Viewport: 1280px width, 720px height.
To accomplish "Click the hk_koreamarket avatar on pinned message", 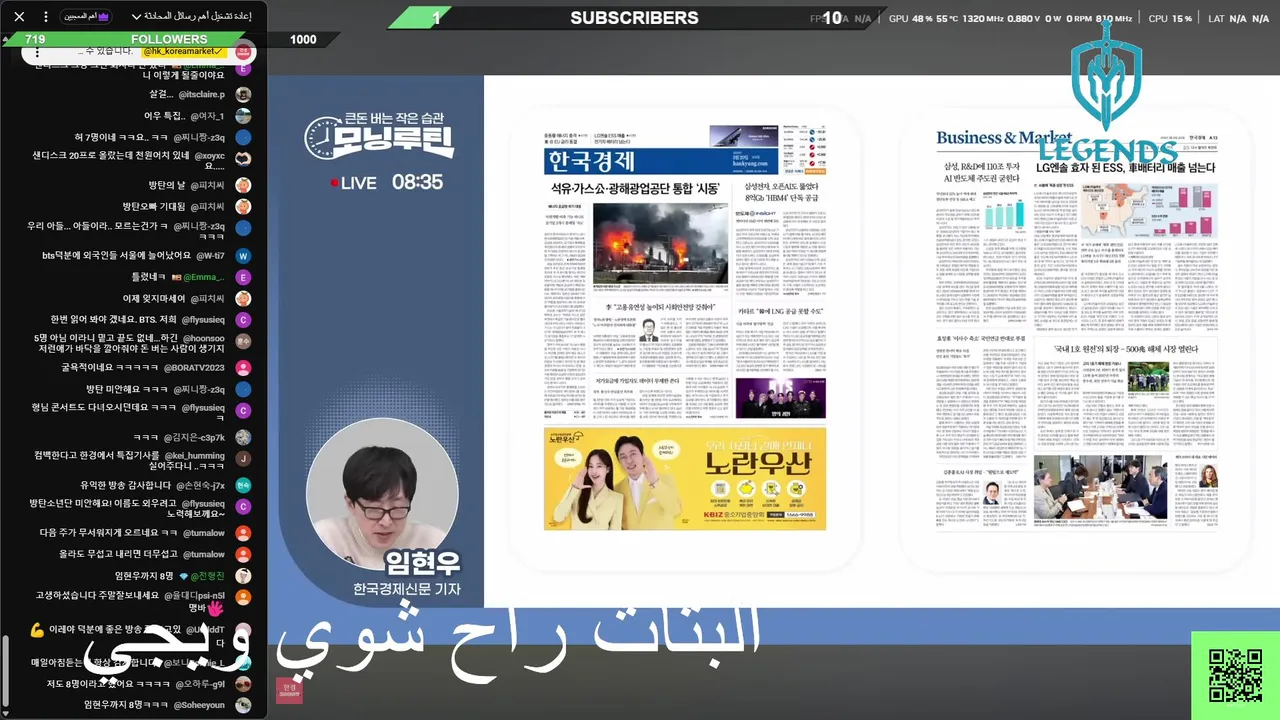I will [x=243, y=50].
